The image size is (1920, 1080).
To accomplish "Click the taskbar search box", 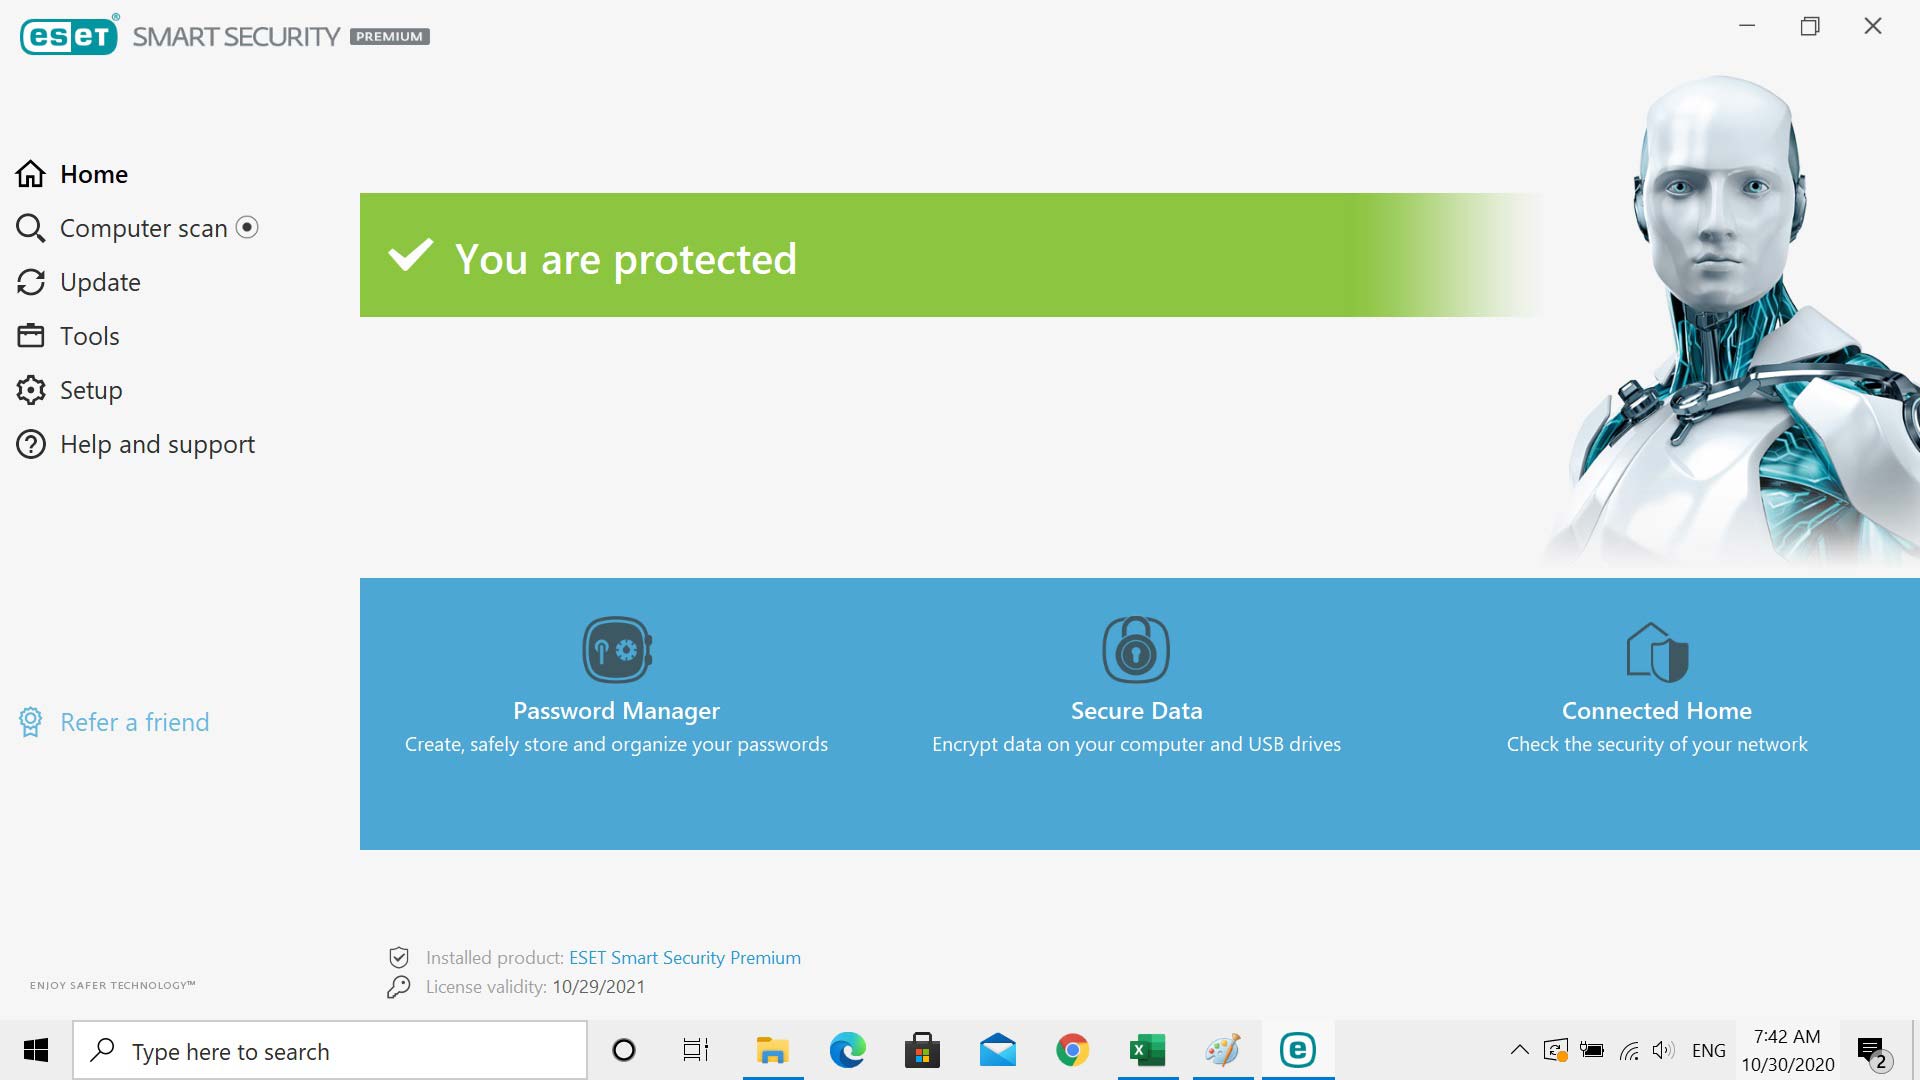I will point(330,1050).
